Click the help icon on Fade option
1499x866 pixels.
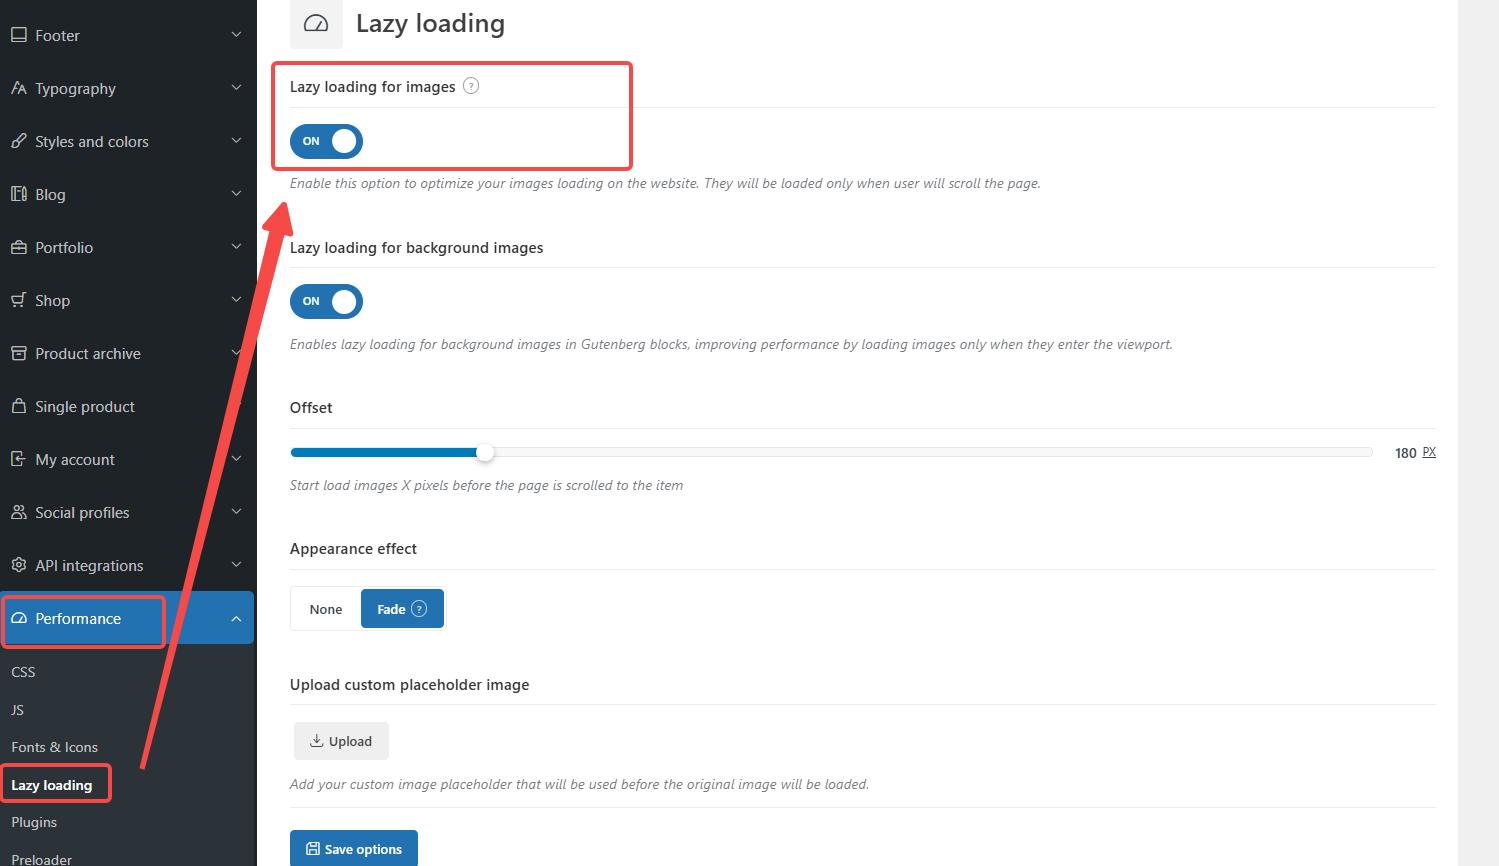click(419, 609)
